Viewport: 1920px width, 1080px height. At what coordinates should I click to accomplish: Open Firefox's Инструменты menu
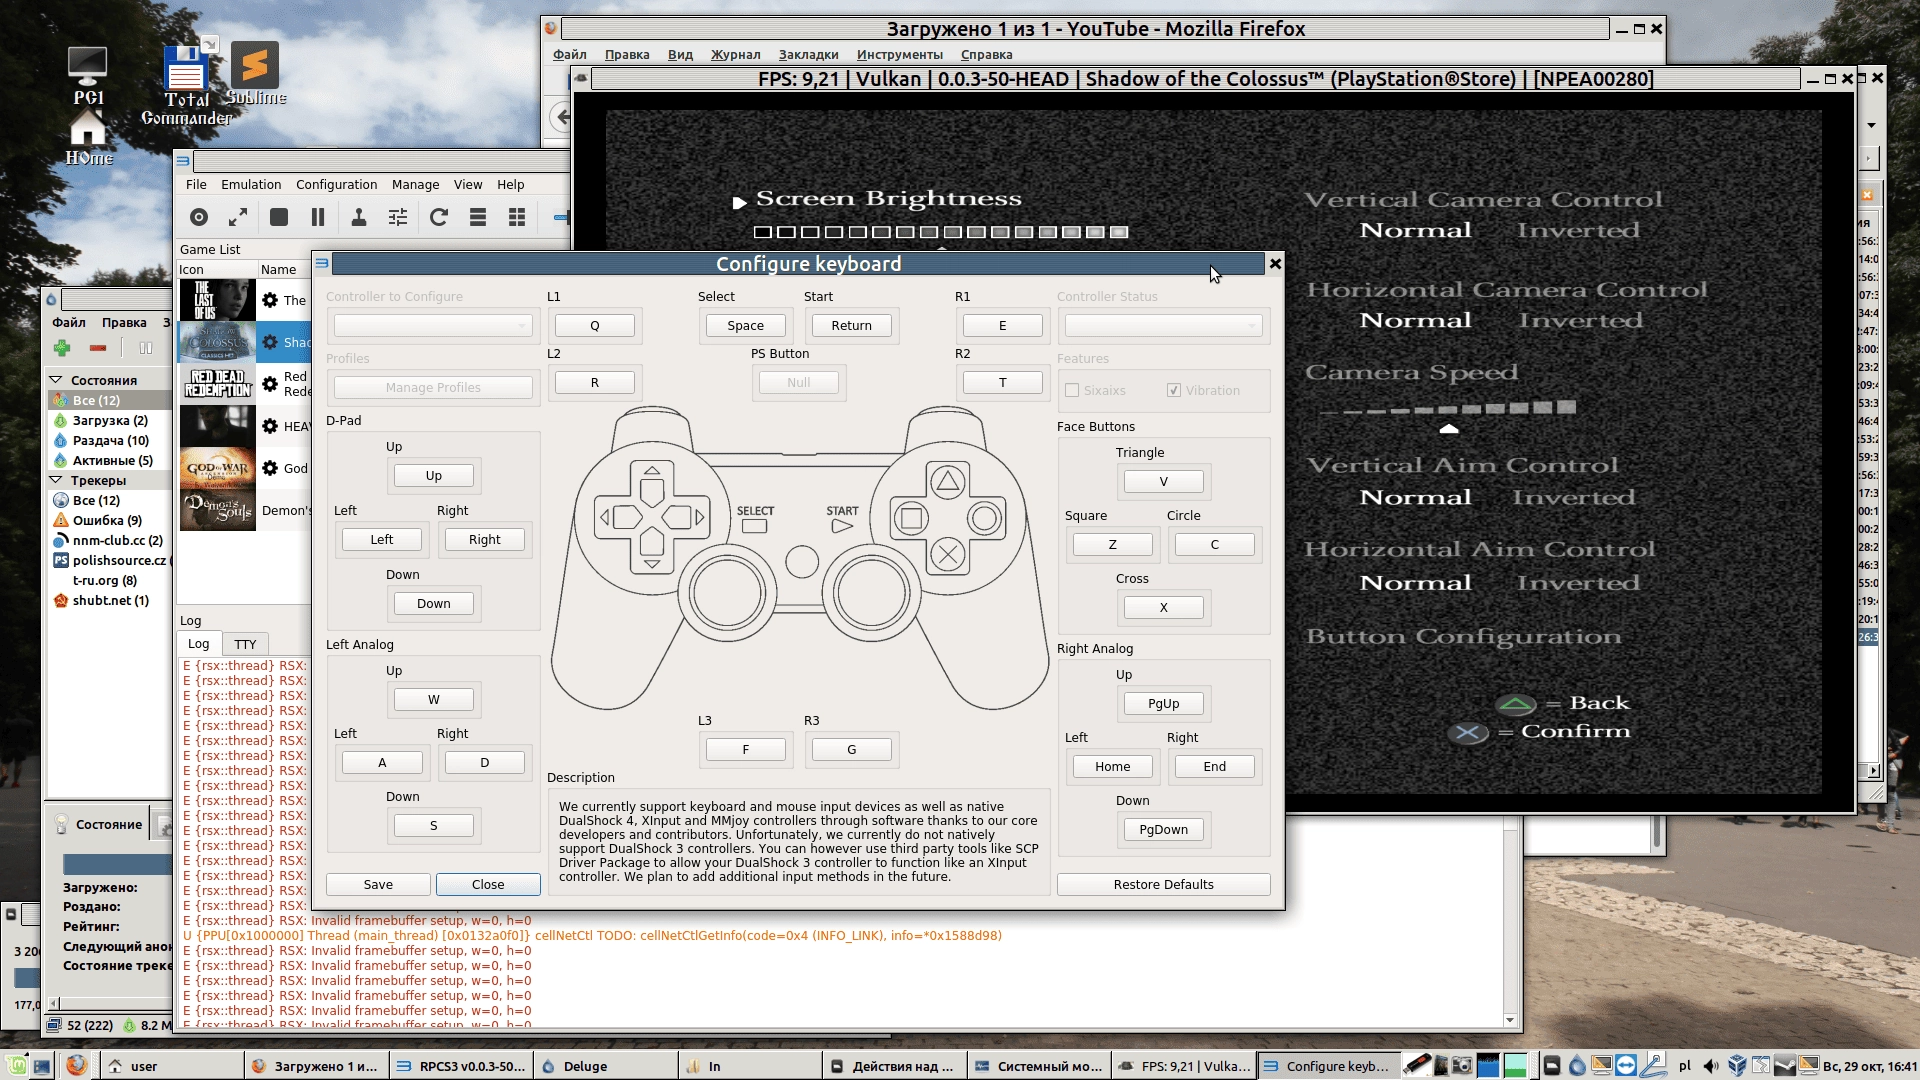pos(899,54)
